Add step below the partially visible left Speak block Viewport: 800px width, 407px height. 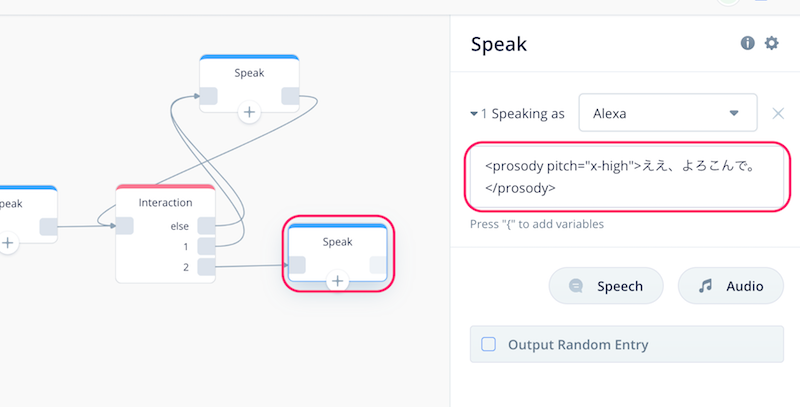tap(7, 243)
